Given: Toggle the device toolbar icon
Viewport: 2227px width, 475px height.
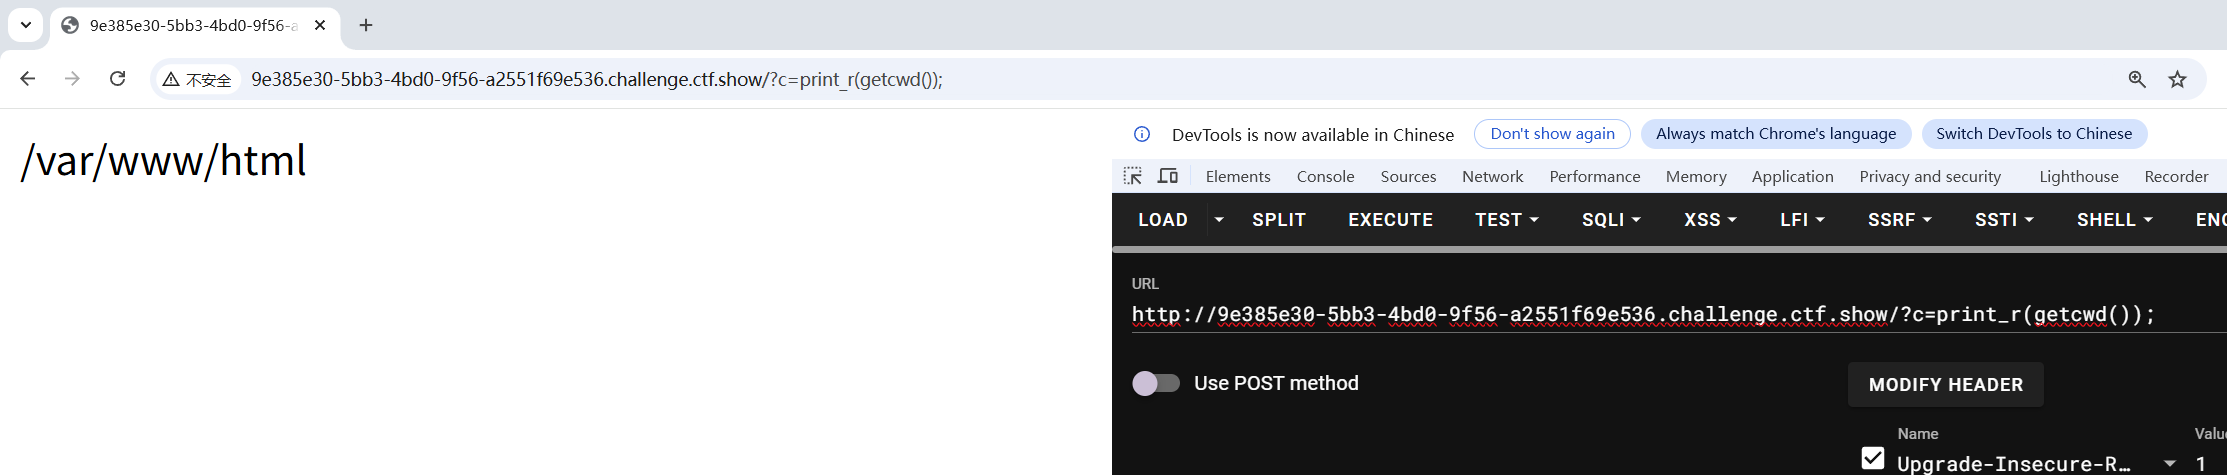Looking at the screenshot, I should [x=1167, y=176].
